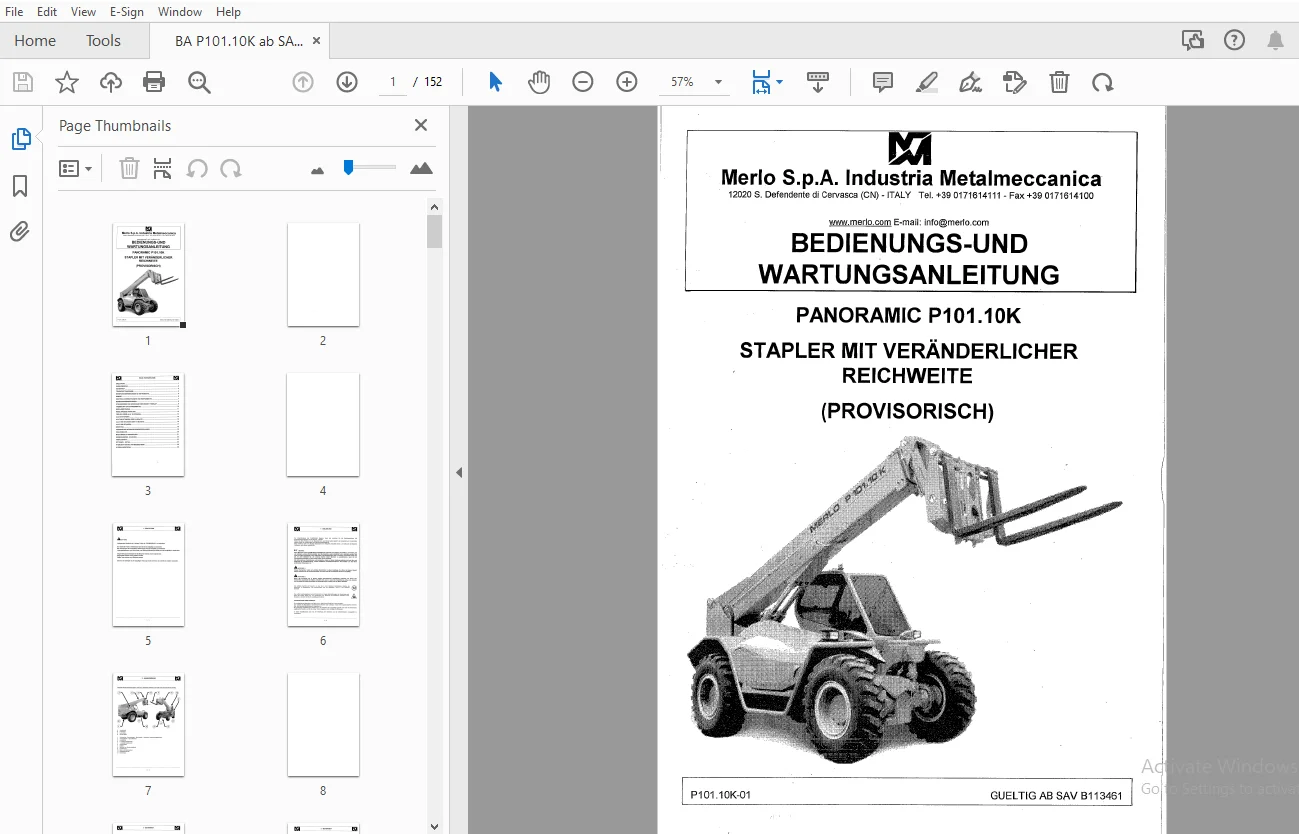Go to the previous page with the up arrow

(x=303, y=82)
